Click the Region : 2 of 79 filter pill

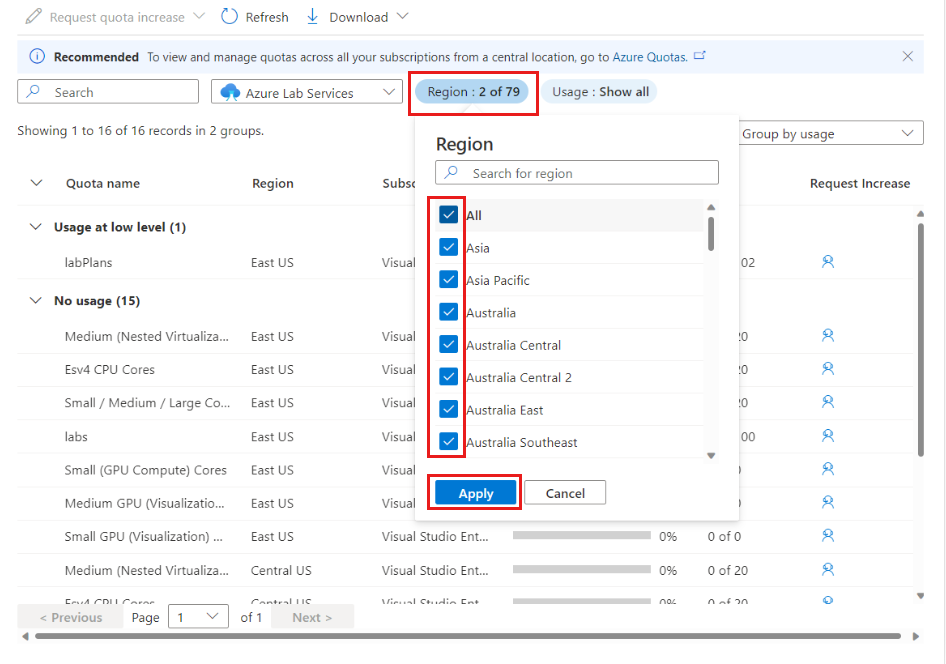[473, 92]
